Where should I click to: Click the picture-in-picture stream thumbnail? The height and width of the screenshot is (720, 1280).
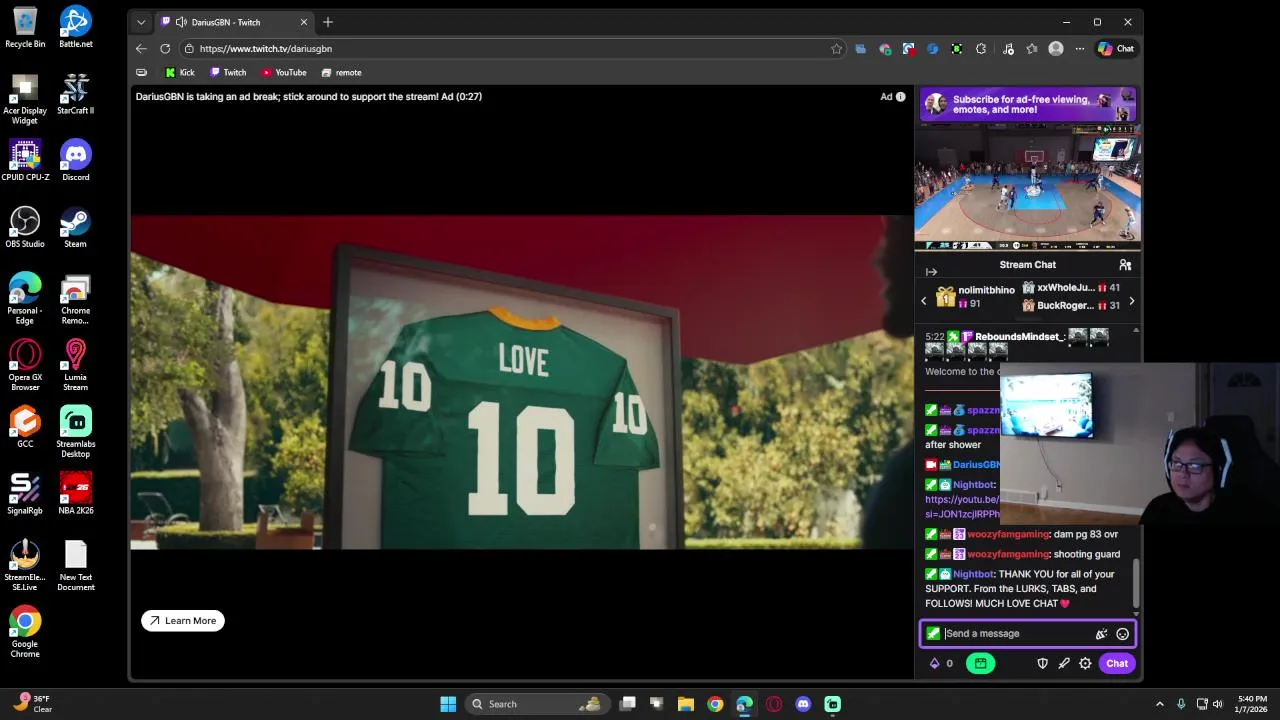tap(1028, 186)
